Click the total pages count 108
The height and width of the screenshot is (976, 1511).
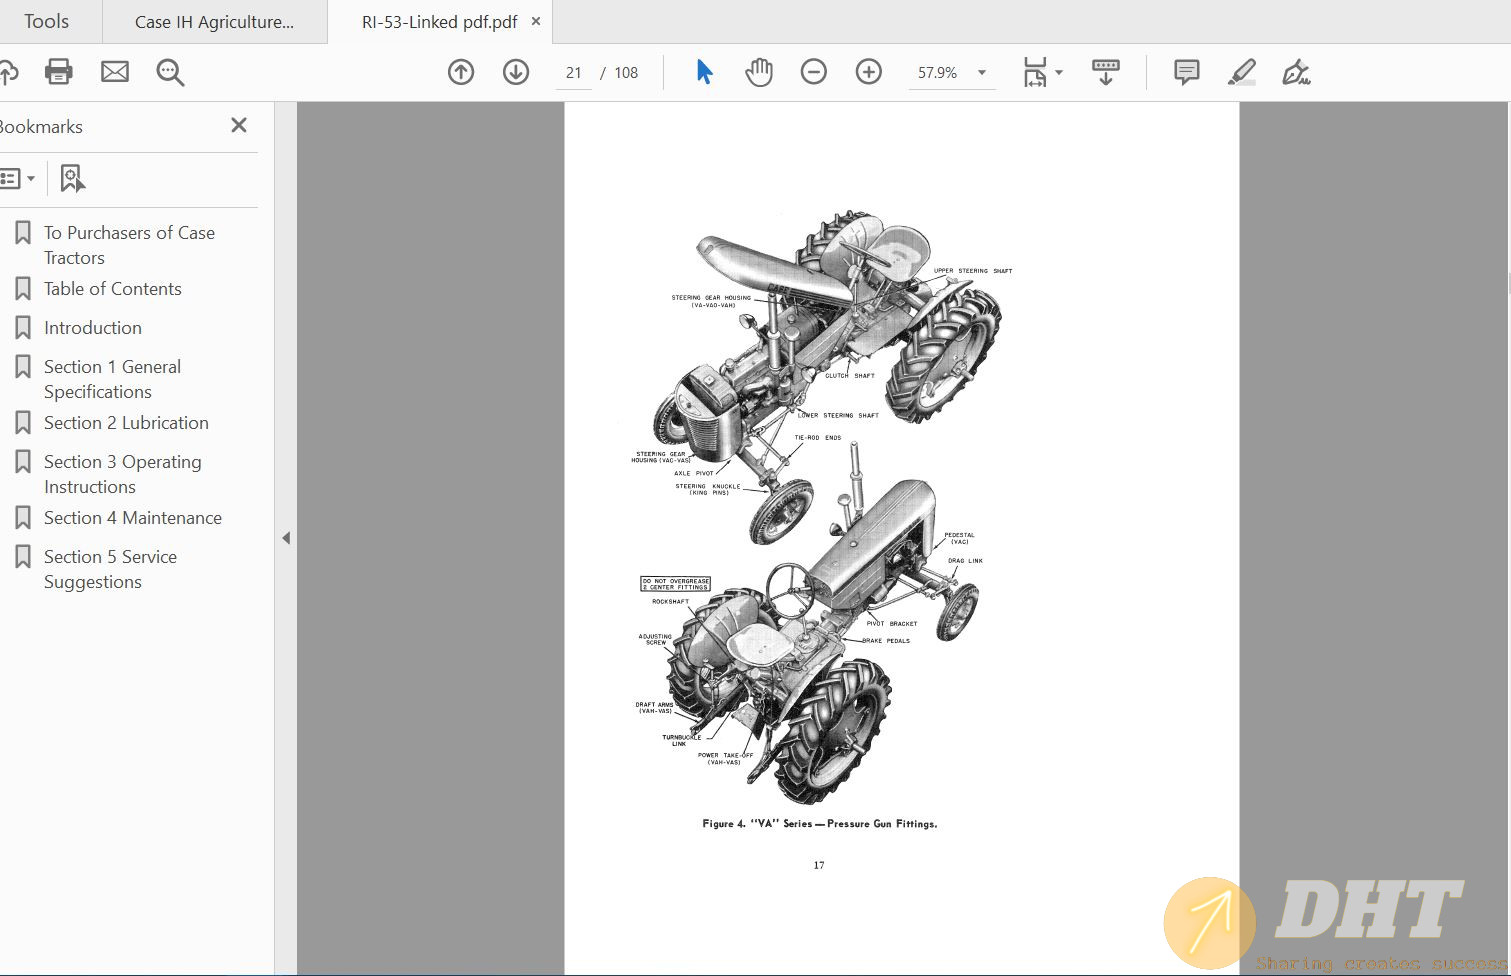pos(626,72)
